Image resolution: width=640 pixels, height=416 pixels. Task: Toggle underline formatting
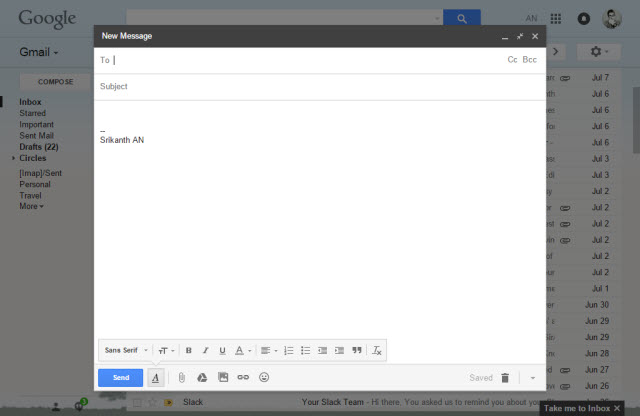click(x=222, y=350)
